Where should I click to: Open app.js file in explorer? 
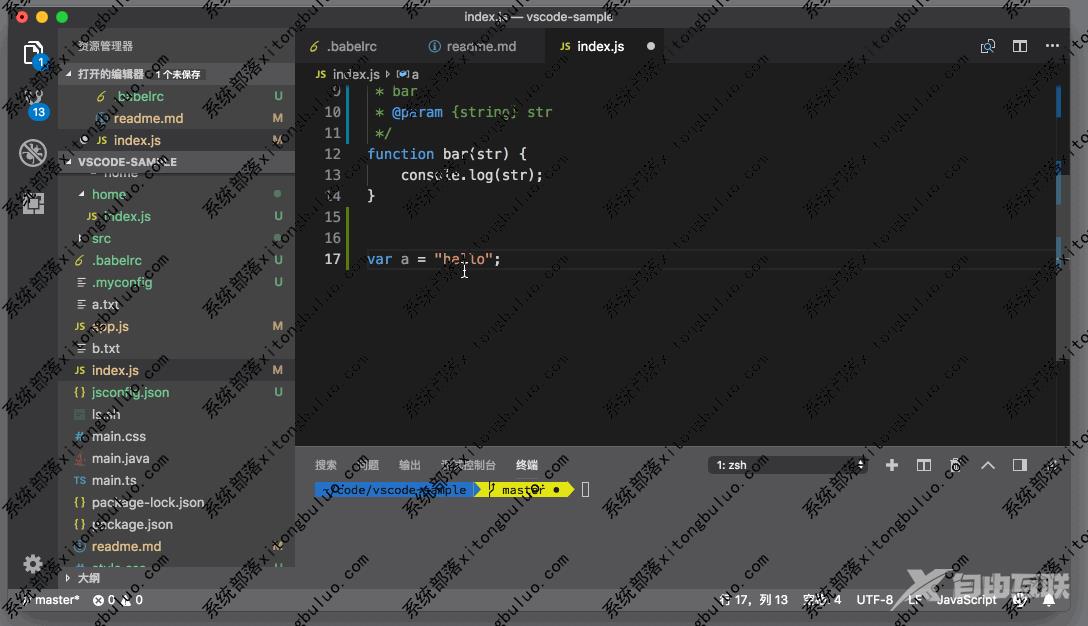coord(176,326)
